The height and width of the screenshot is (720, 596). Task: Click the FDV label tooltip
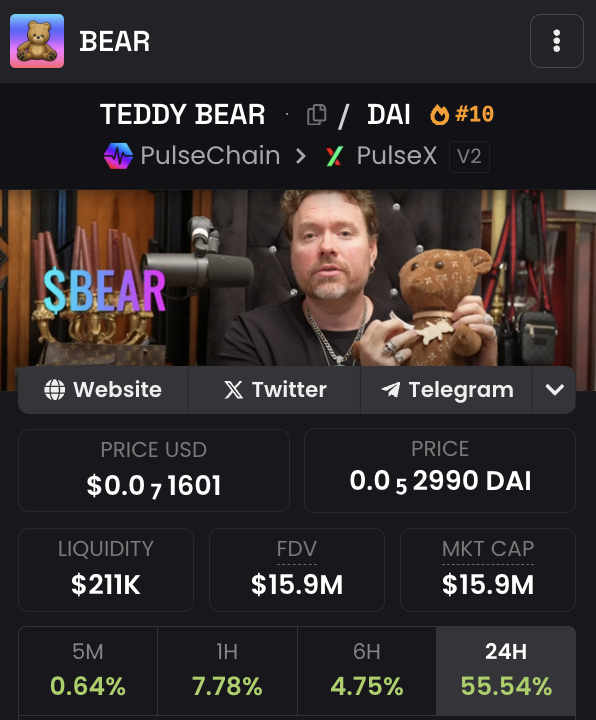[297, 549]
